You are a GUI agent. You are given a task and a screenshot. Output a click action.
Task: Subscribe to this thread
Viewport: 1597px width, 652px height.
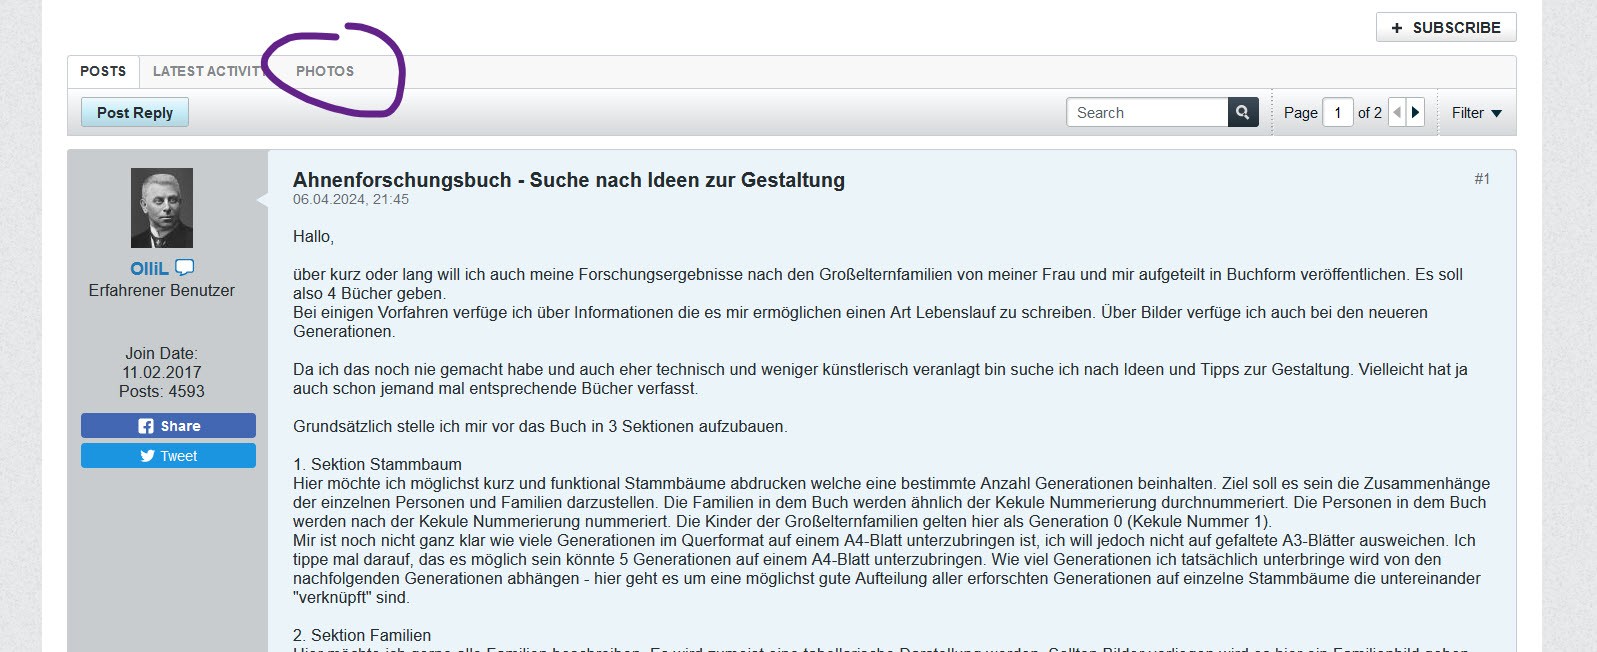(1445, 27)
